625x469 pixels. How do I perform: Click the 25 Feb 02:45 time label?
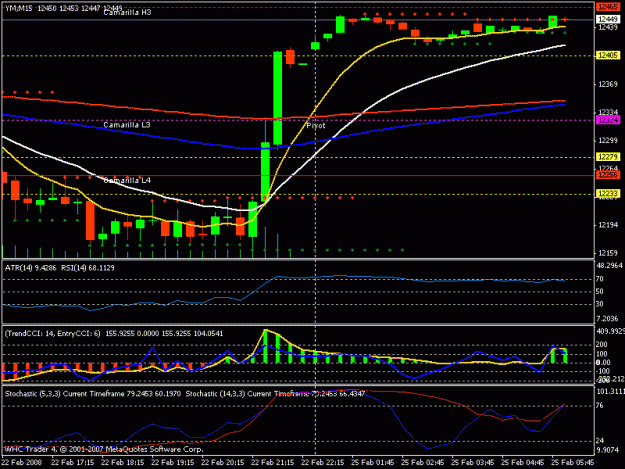pos(423,463)
